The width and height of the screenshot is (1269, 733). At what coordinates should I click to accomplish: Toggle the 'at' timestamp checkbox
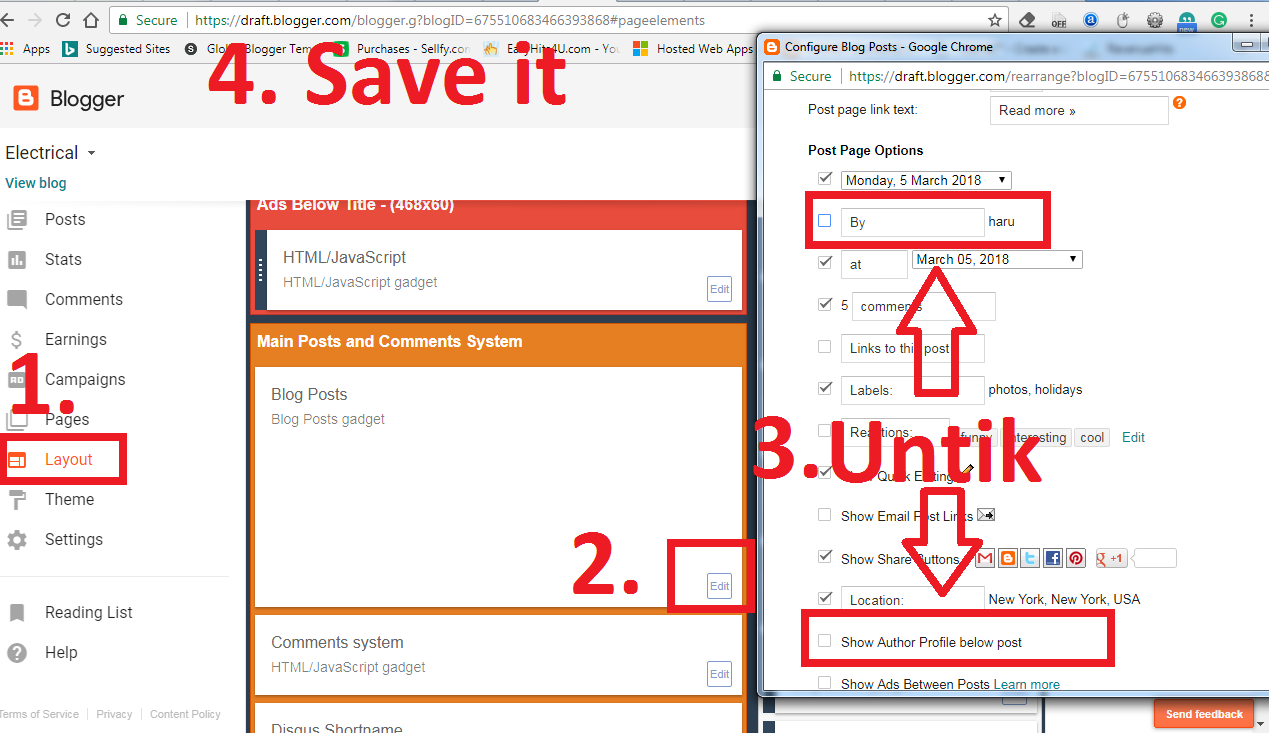coord(825,263)
